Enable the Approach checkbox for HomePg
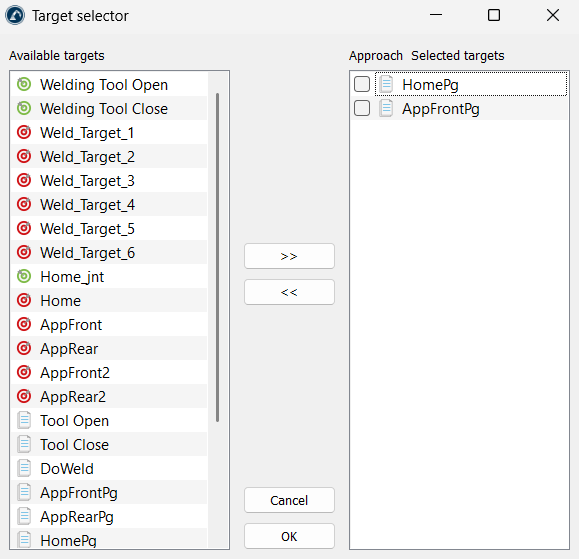 [x=362, y=84]
